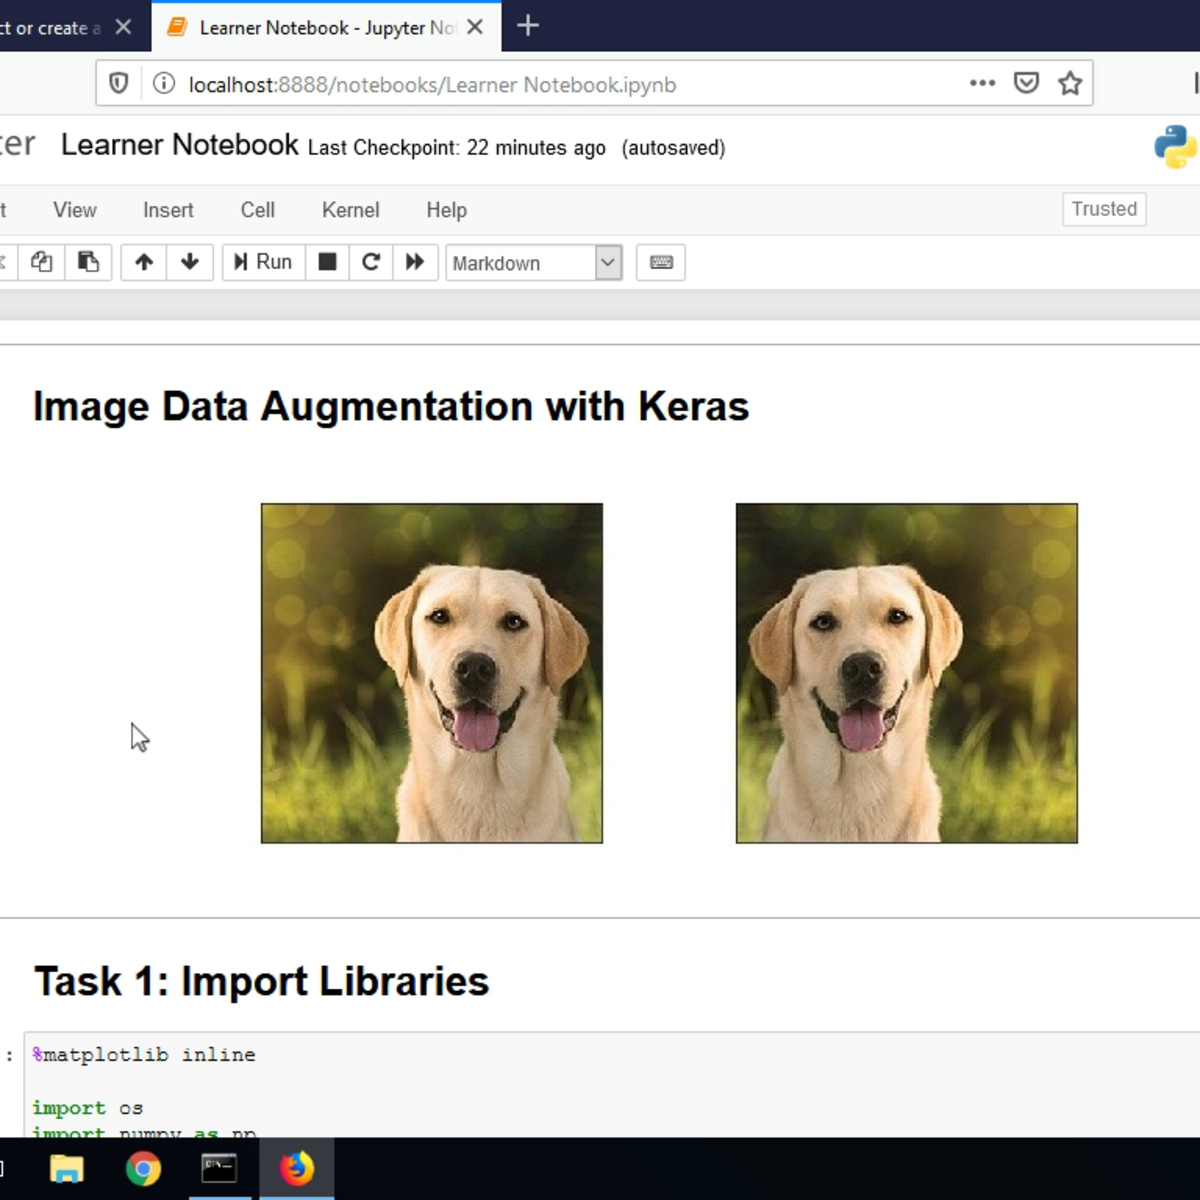Move the selected cell down
Image resolution: width=1200 pixels, height=1200 pixels.
point(190,262)
